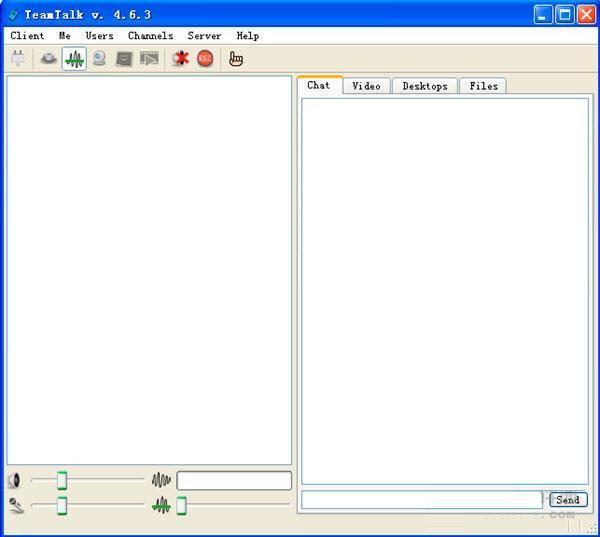Open the Server menu
The width and height of the screenshot is (600, 537).
pyautogui.click(x=204, y=36)
